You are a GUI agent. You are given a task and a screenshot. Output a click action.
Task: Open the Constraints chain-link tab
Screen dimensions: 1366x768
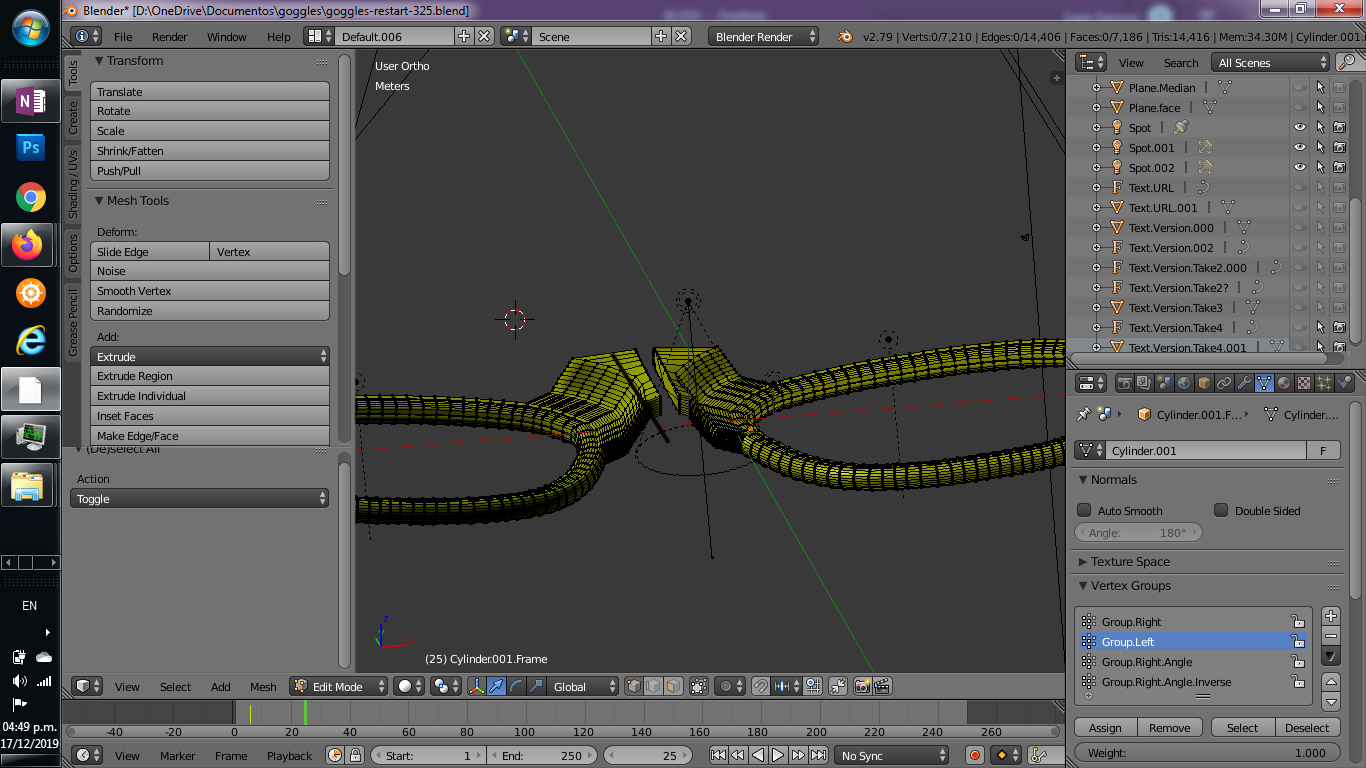tap(1224, 383)
